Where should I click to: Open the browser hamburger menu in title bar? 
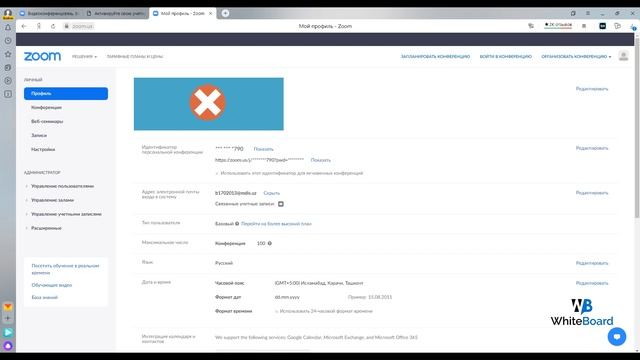(588, 13)
